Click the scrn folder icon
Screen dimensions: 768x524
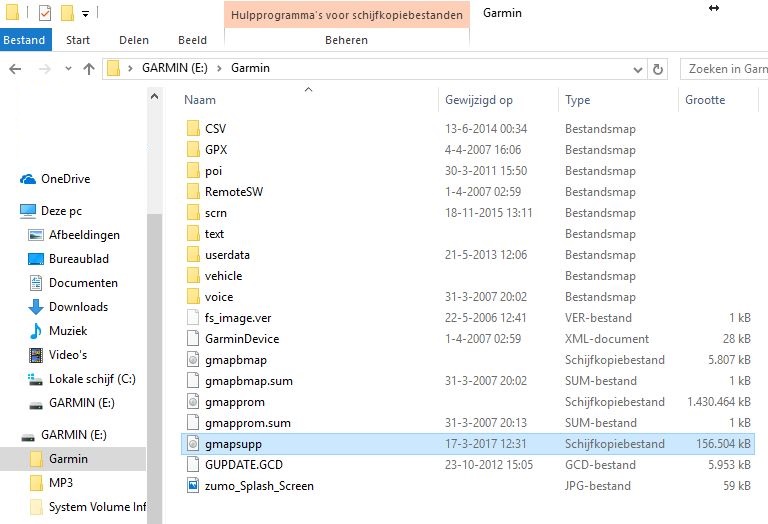tap(193, 213)
